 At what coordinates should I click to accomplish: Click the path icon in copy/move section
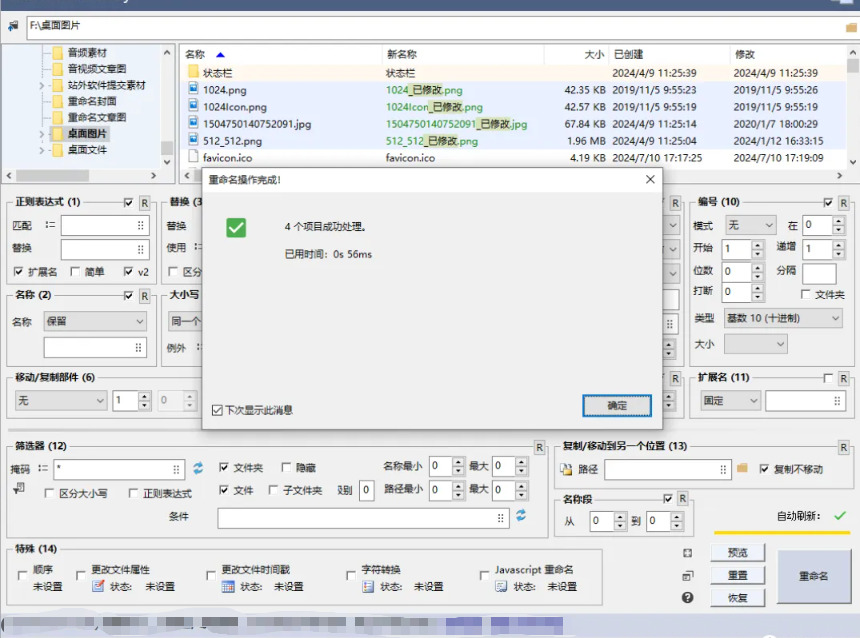(566, 469)
